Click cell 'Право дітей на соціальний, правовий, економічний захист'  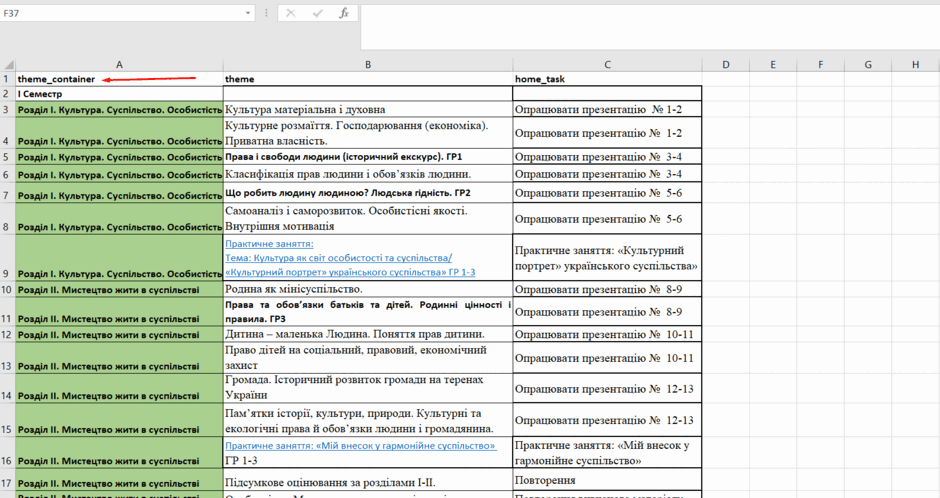[367, 358]
